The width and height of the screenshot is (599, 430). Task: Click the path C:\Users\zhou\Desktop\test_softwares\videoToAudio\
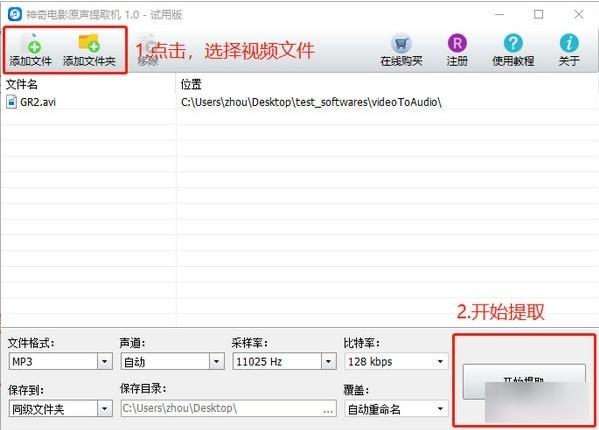311,102
